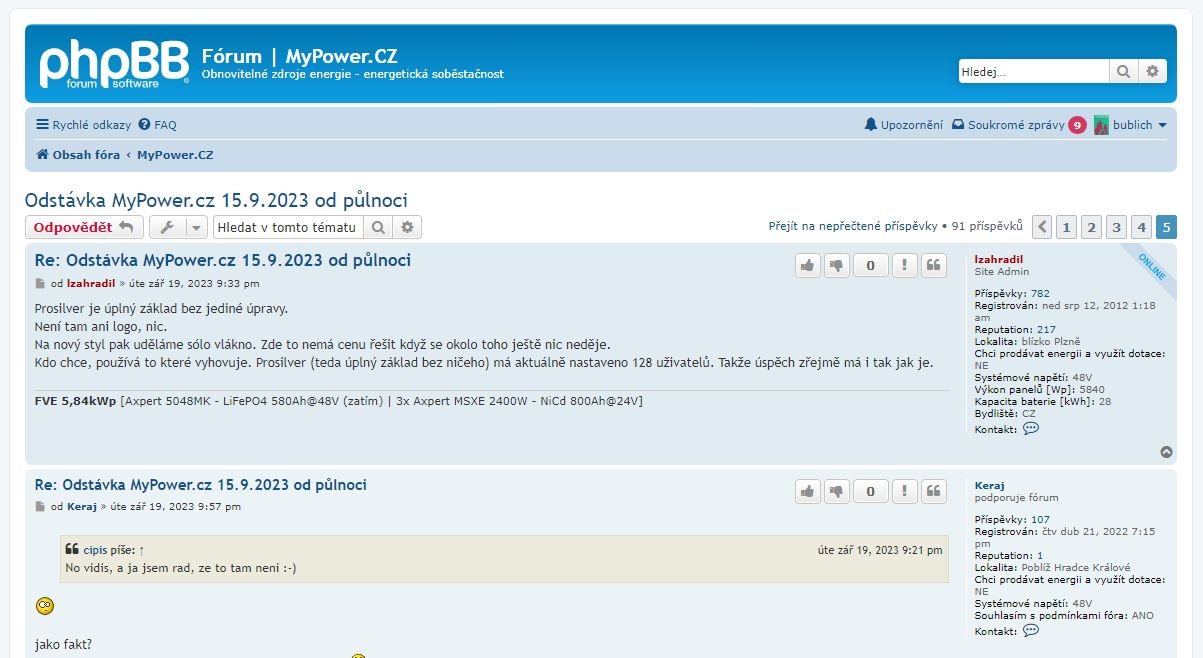Viewport: 1203px width, 658px height.
Task: Click post icon beside od lzahradil
Action: coord(41,284)
